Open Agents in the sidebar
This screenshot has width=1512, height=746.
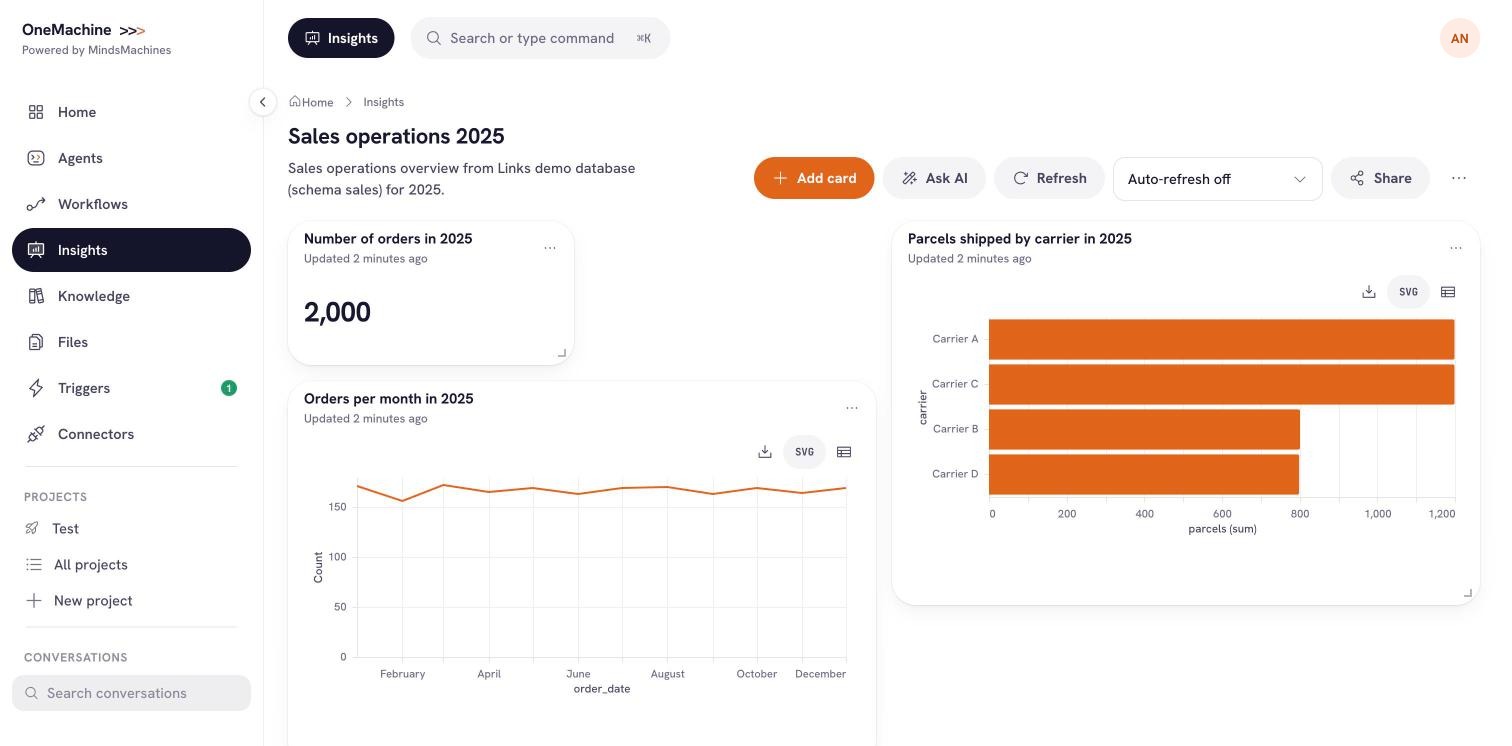[131, 158]
